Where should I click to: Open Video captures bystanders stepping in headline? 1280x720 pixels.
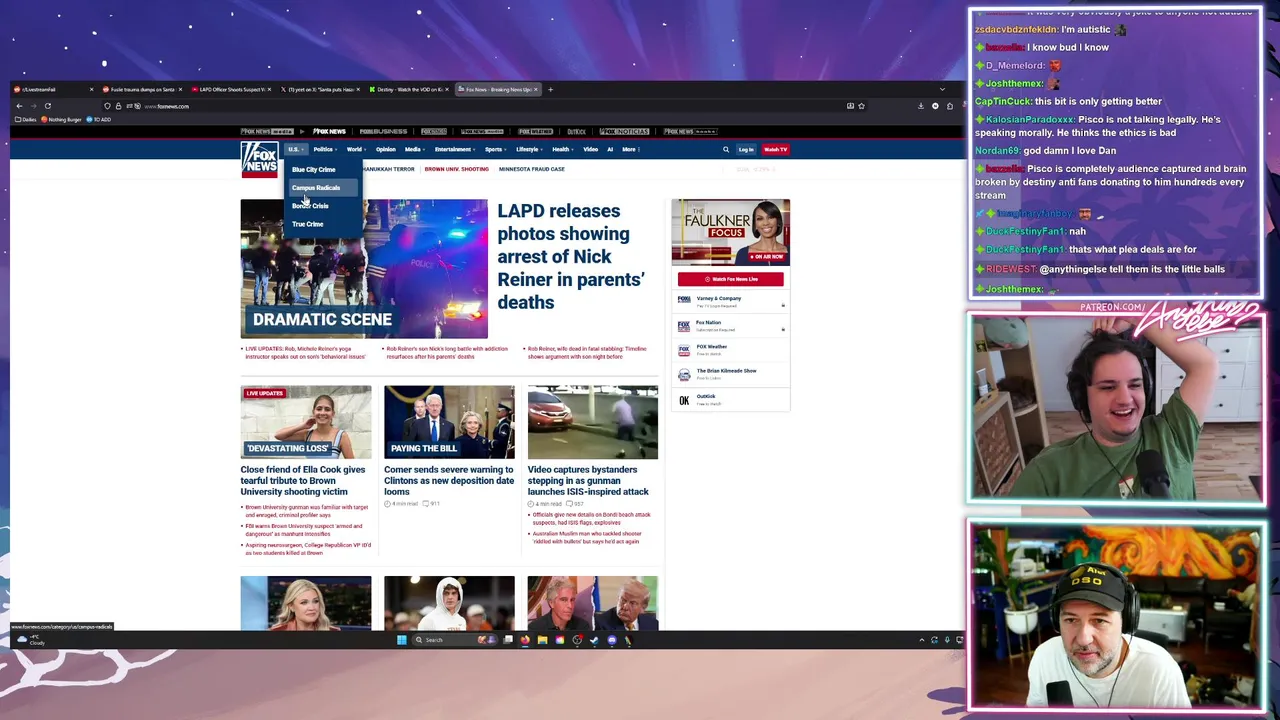click(588, 480)
